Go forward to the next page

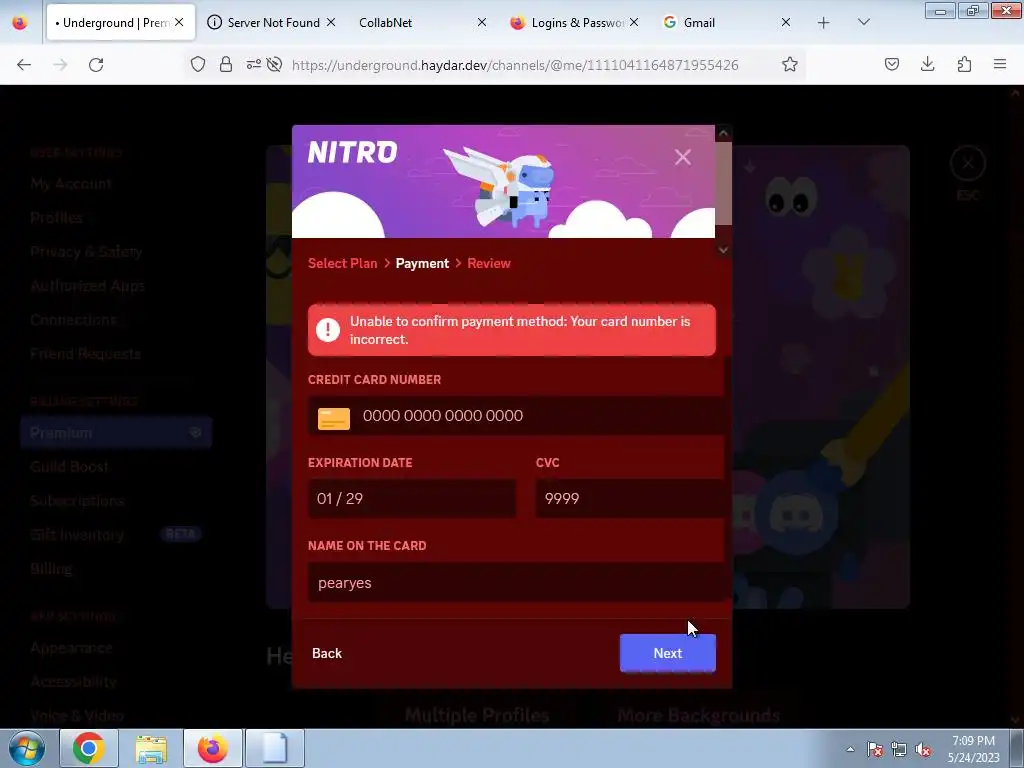(60, 64)
